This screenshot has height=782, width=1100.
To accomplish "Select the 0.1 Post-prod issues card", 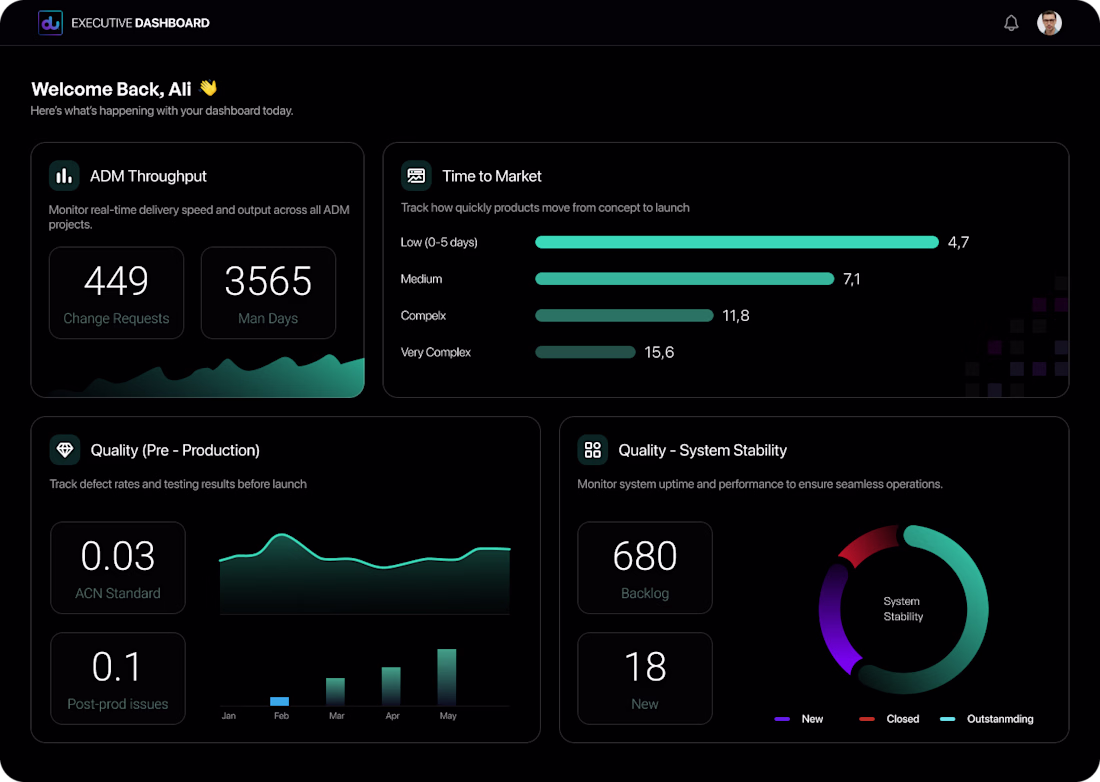I will pyautogui.click(x=118, y=678).
